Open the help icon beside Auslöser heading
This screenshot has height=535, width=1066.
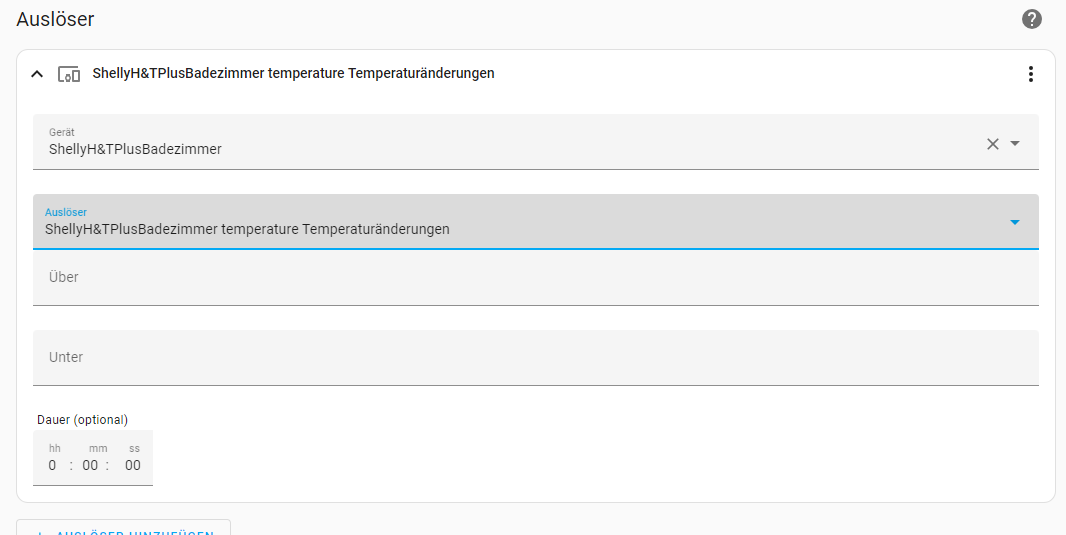click(x=1032, y=19)
